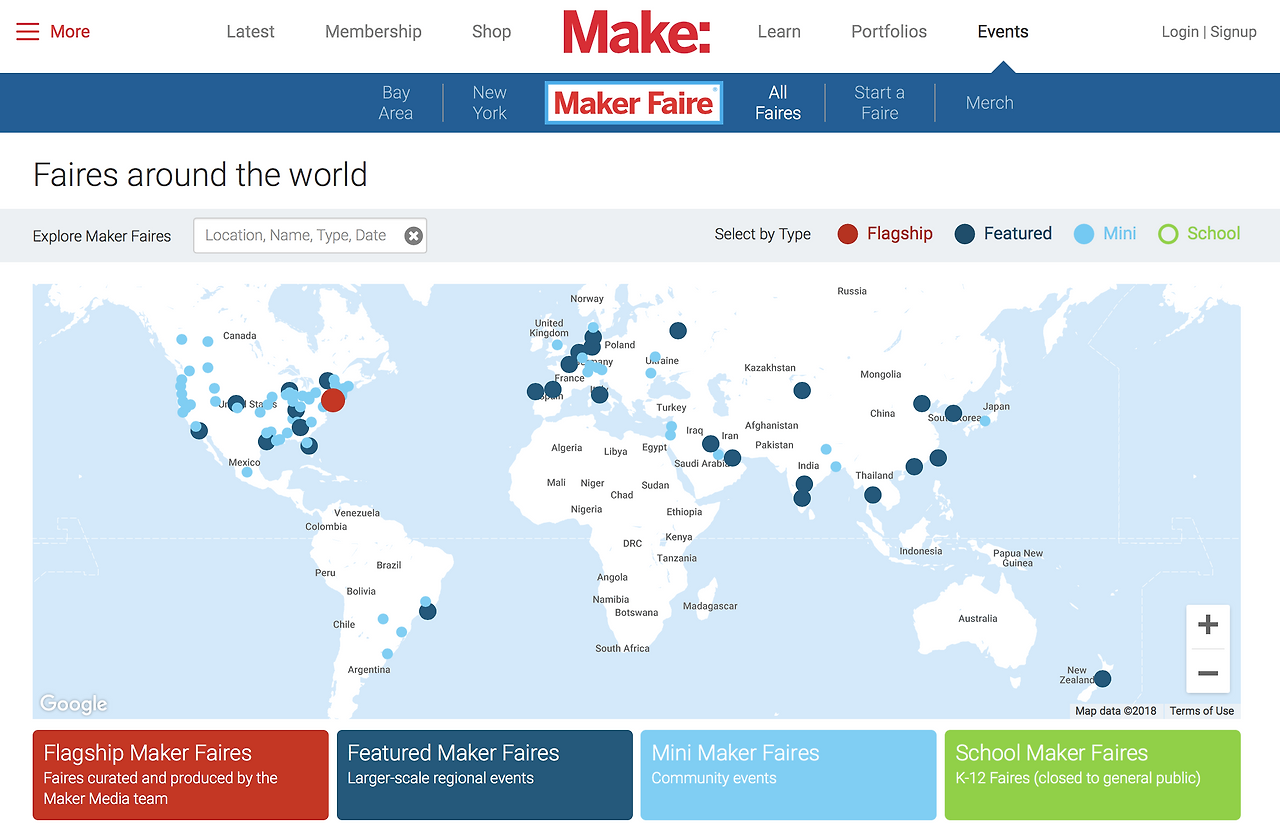Go to the Bay Area faire tab

tap(396, 103)
